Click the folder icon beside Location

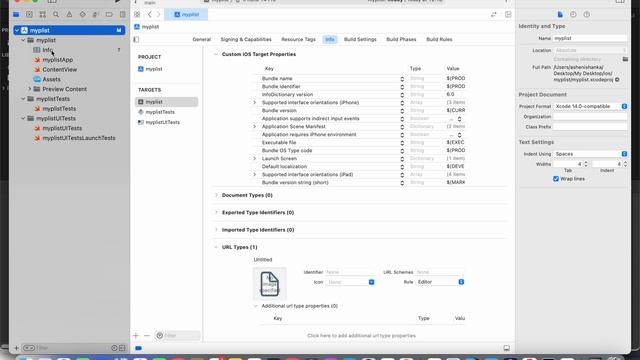pyautogui.click(x=625, y=59)
